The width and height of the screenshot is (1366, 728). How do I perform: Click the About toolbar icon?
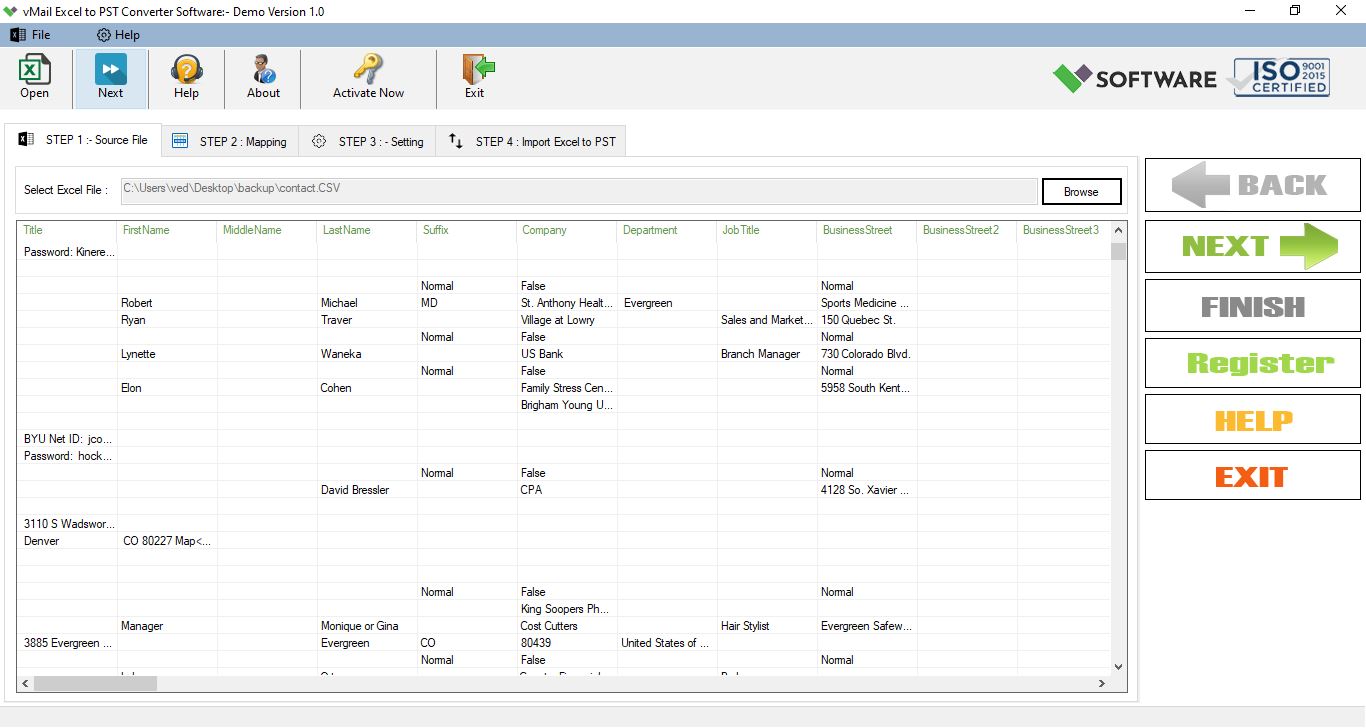pyautogui.click(x=263, y=78)
